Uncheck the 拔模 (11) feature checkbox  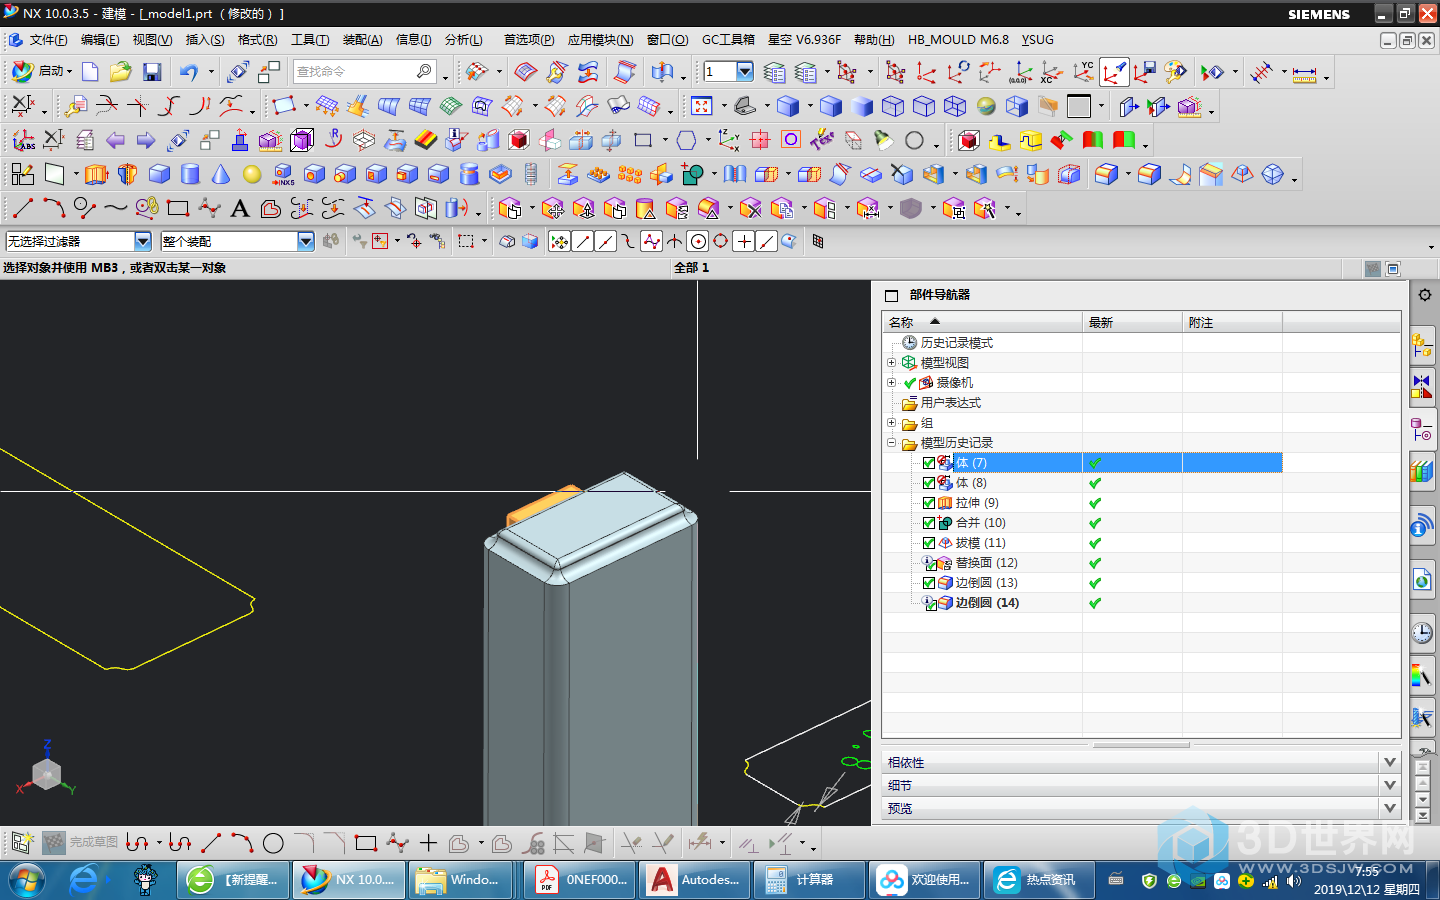pos(929,543)
